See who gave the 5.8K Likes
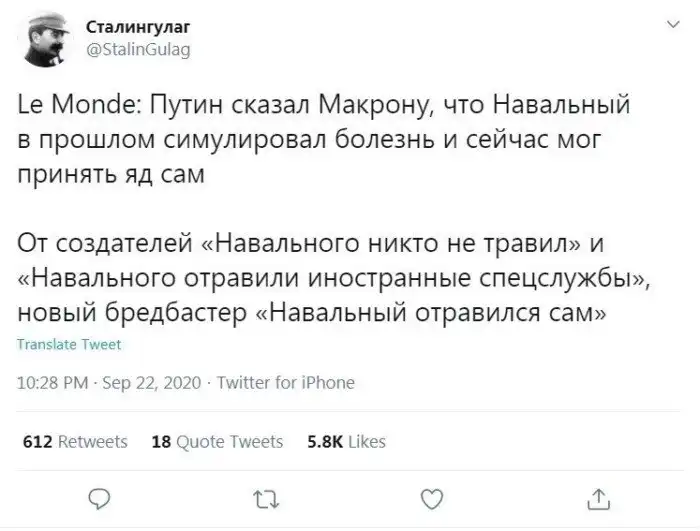 click(345, 441)
